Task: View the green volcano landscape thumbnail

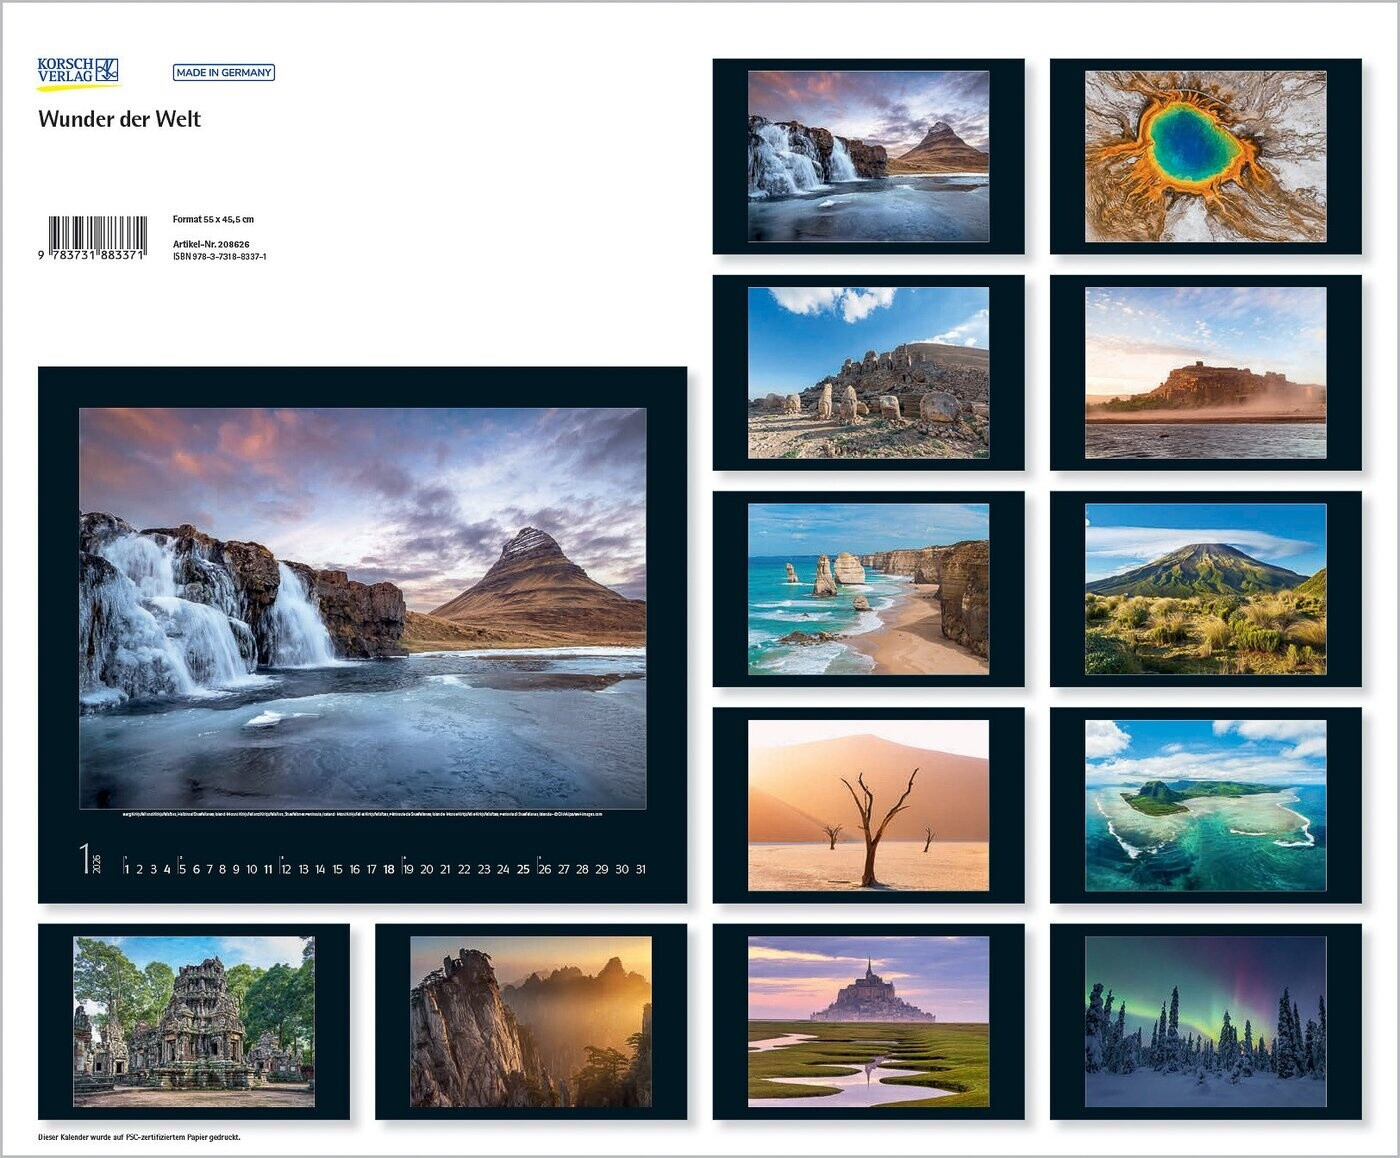Action: click(x=1205, y=589)
